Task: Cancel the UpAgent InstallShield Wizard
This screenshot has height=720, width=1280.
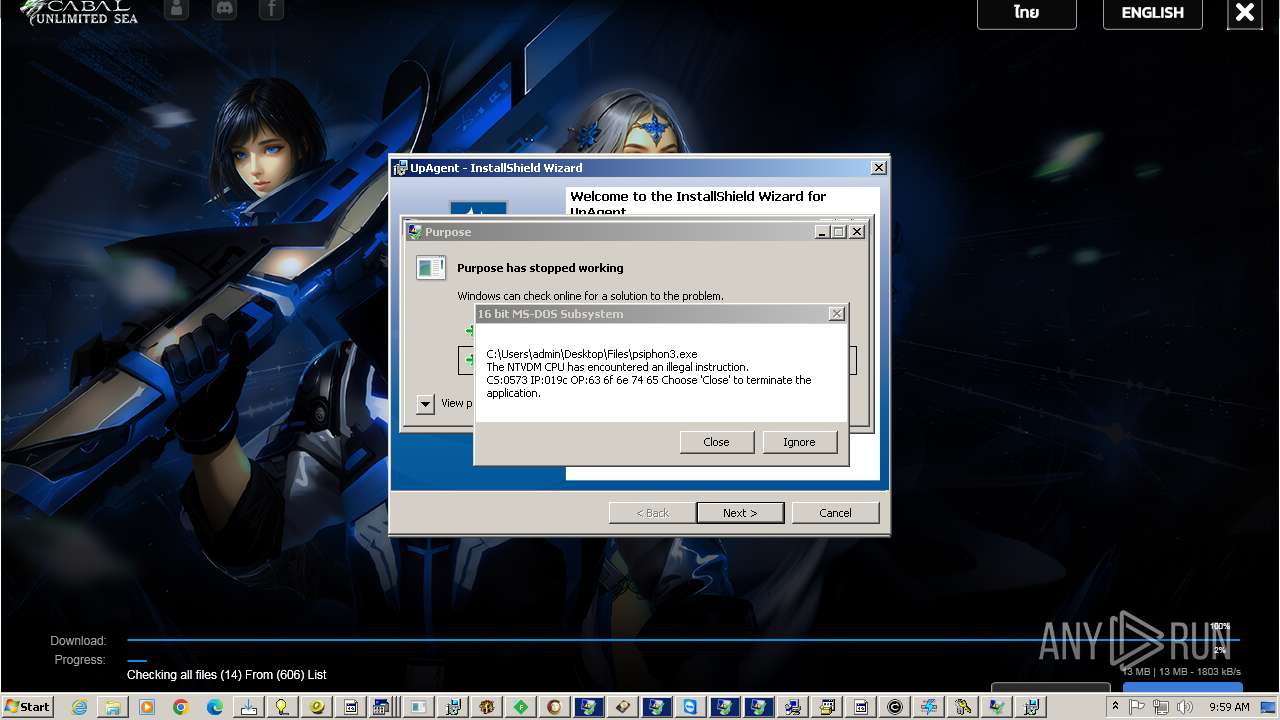Action: [x=835, y=513]
